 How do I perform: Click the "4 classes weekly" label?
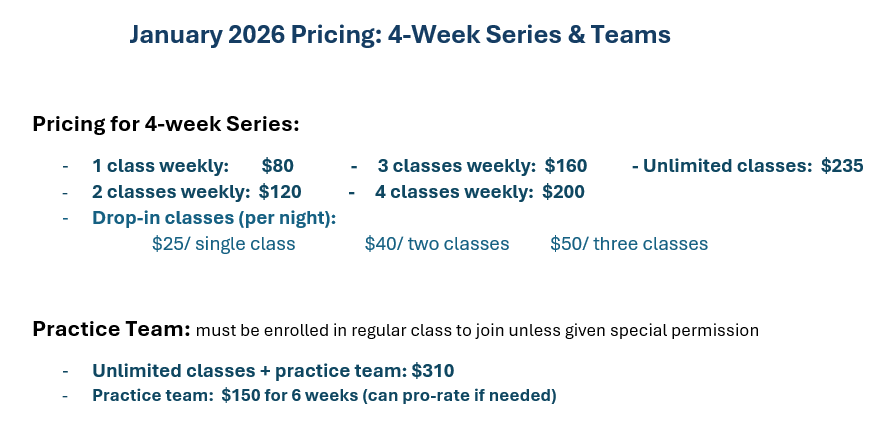455,191
